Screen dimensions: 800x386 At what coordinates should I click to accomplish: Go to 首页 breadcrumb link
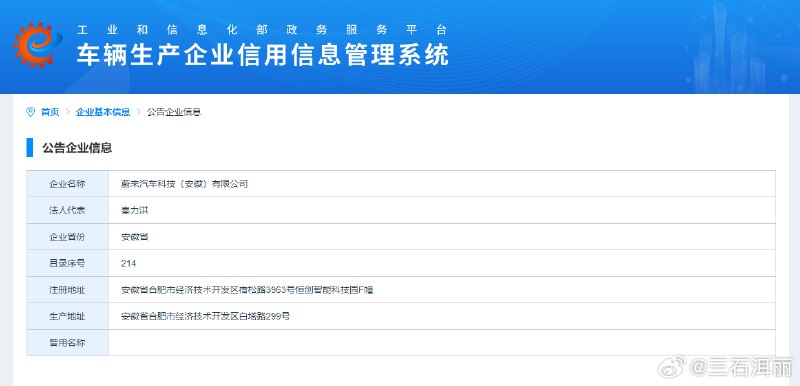(x=50, y=112)
